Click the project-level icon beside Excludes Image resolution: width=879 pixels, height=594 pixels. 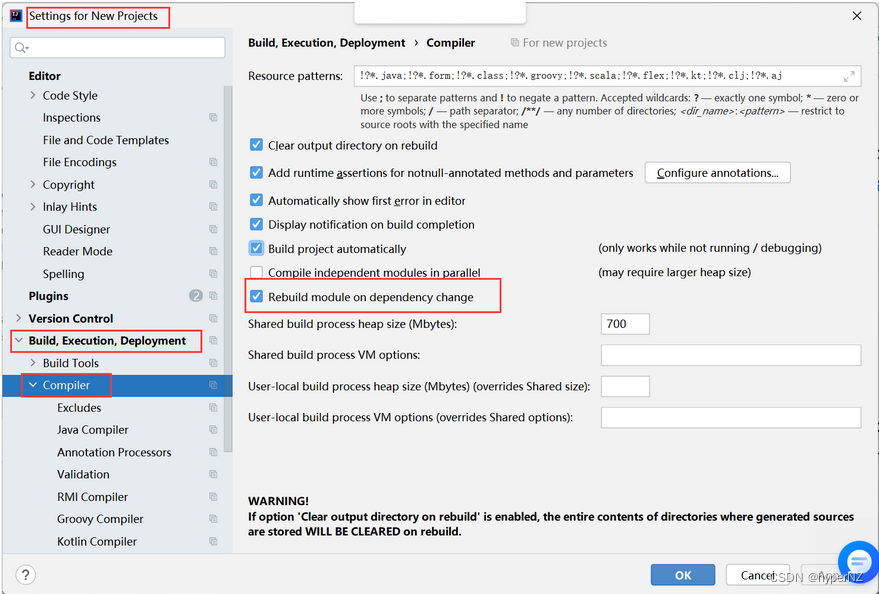click(x=213, y=407)
